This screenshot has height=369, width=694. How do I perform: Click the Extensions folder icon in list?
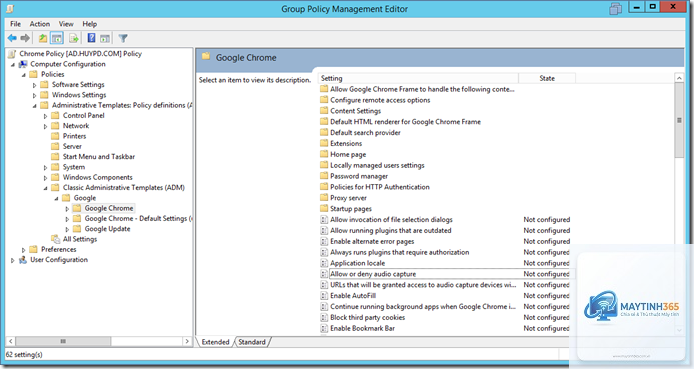coord(324,143)
